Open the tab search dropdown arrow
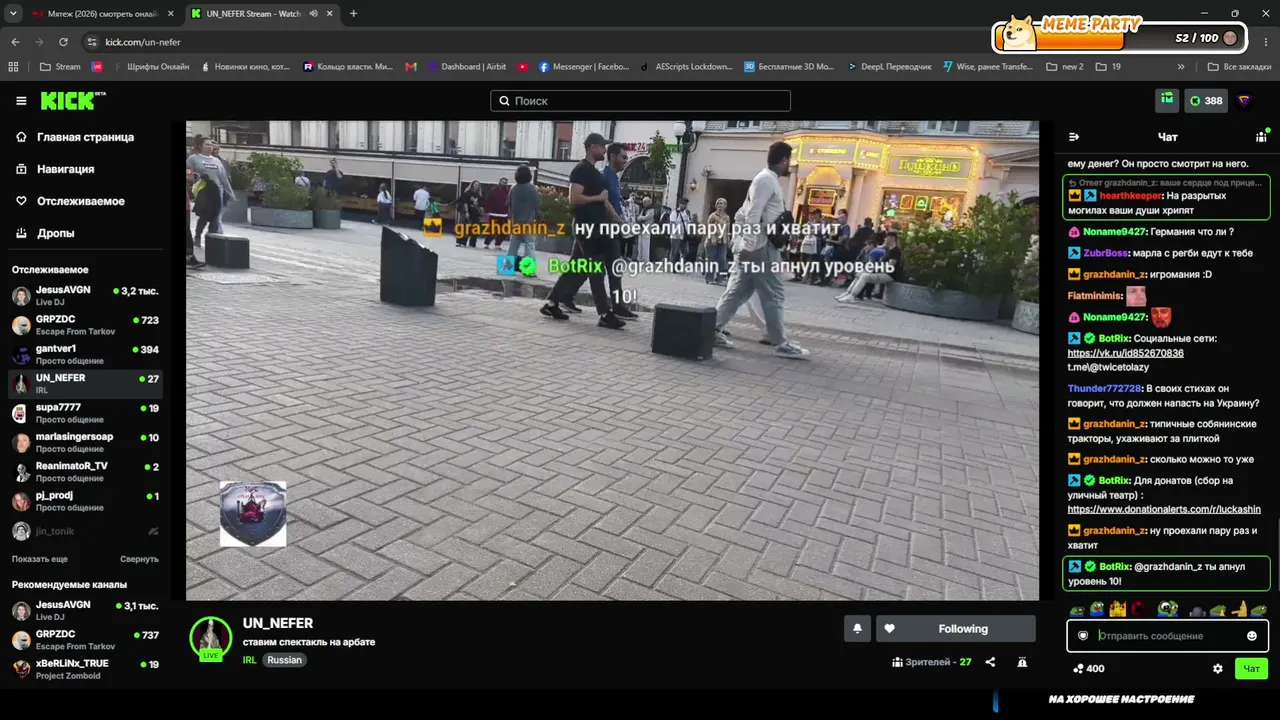This screenshot has height=720, width=1280. coord(13,14)
